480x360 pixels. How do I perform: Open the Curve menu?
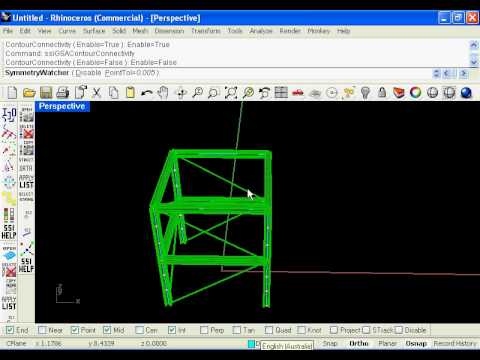(x=67, y=31)
